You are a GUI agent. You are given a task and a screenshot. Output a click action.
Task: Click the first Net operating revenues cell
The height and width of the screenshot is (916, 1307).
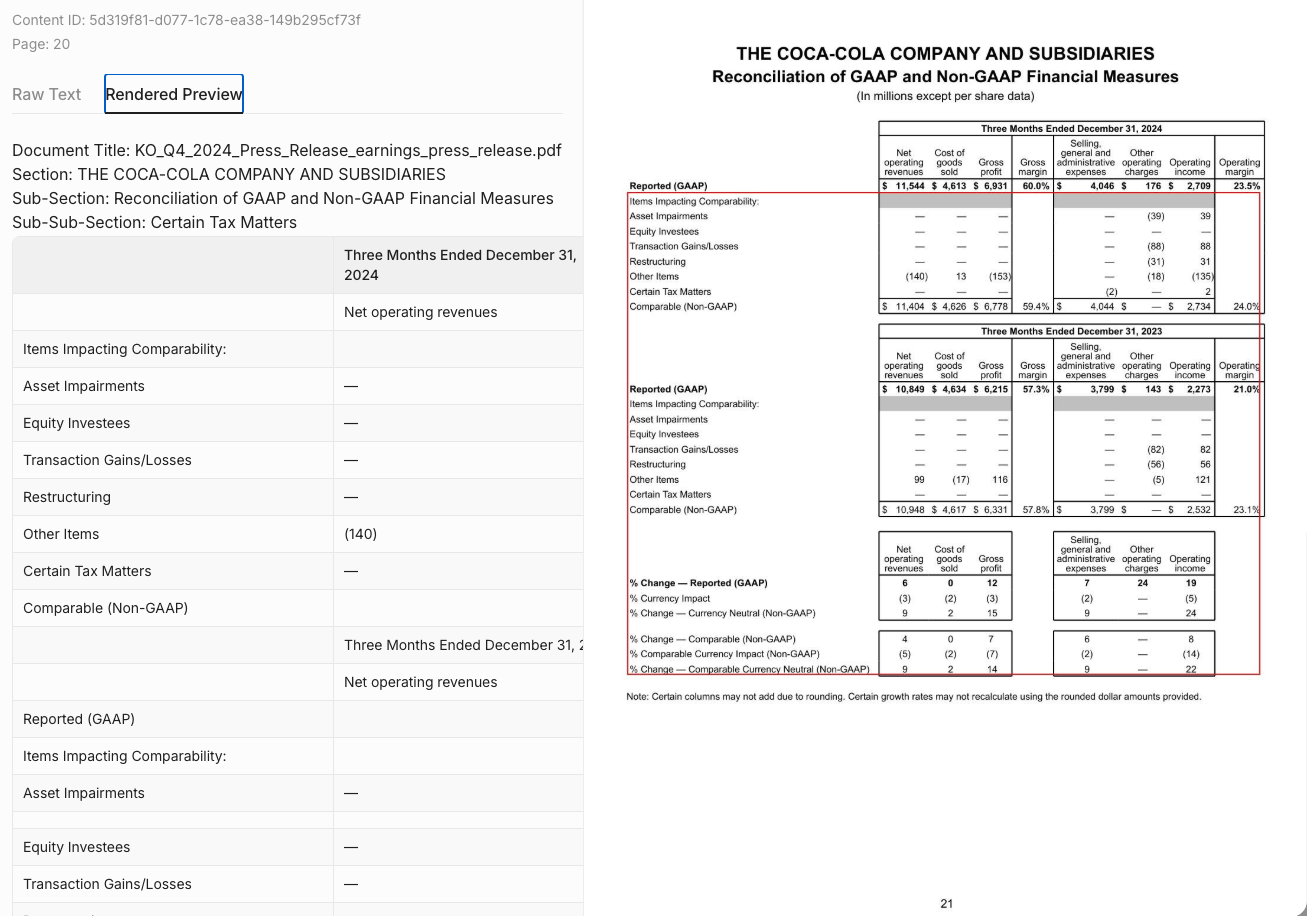pyautogui.click(x=458, y=312)
